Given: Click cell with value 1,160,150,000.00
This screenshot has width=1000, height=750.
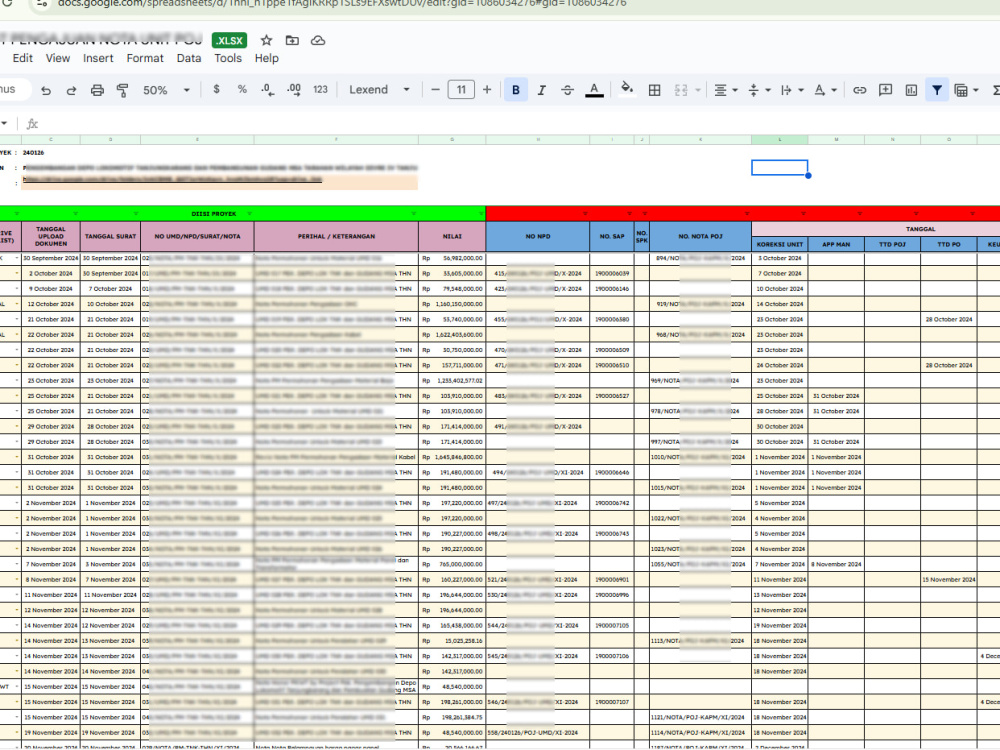Looking at the screenshot, I should [452, 304].
